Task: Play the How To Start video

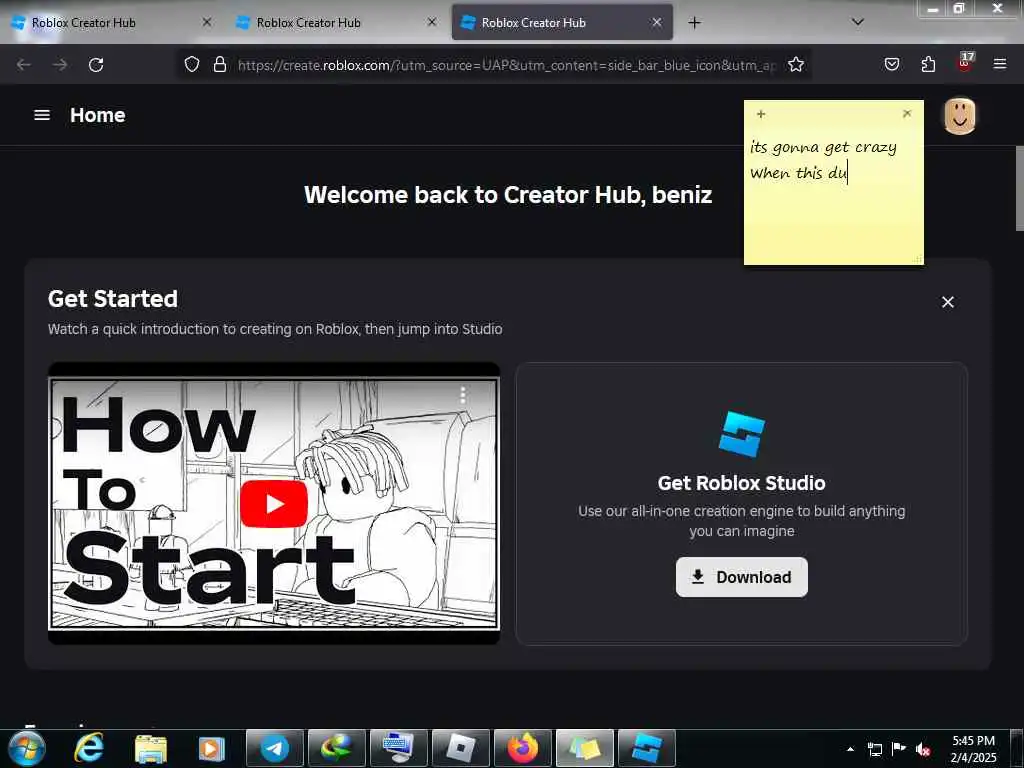Action: coord(274,504)
